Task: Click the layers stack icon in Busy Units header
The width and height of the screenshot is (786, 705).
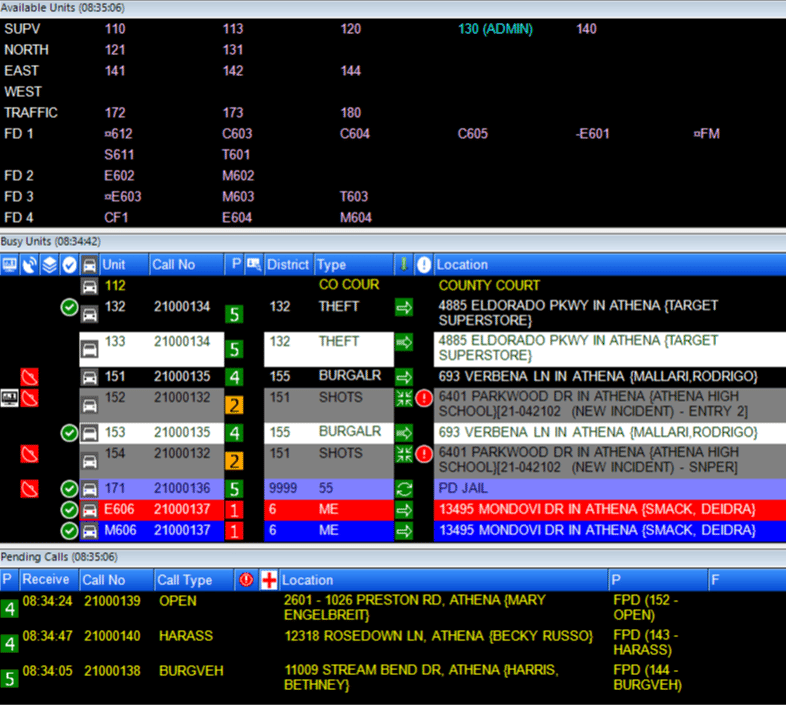Action: (49, 265)
